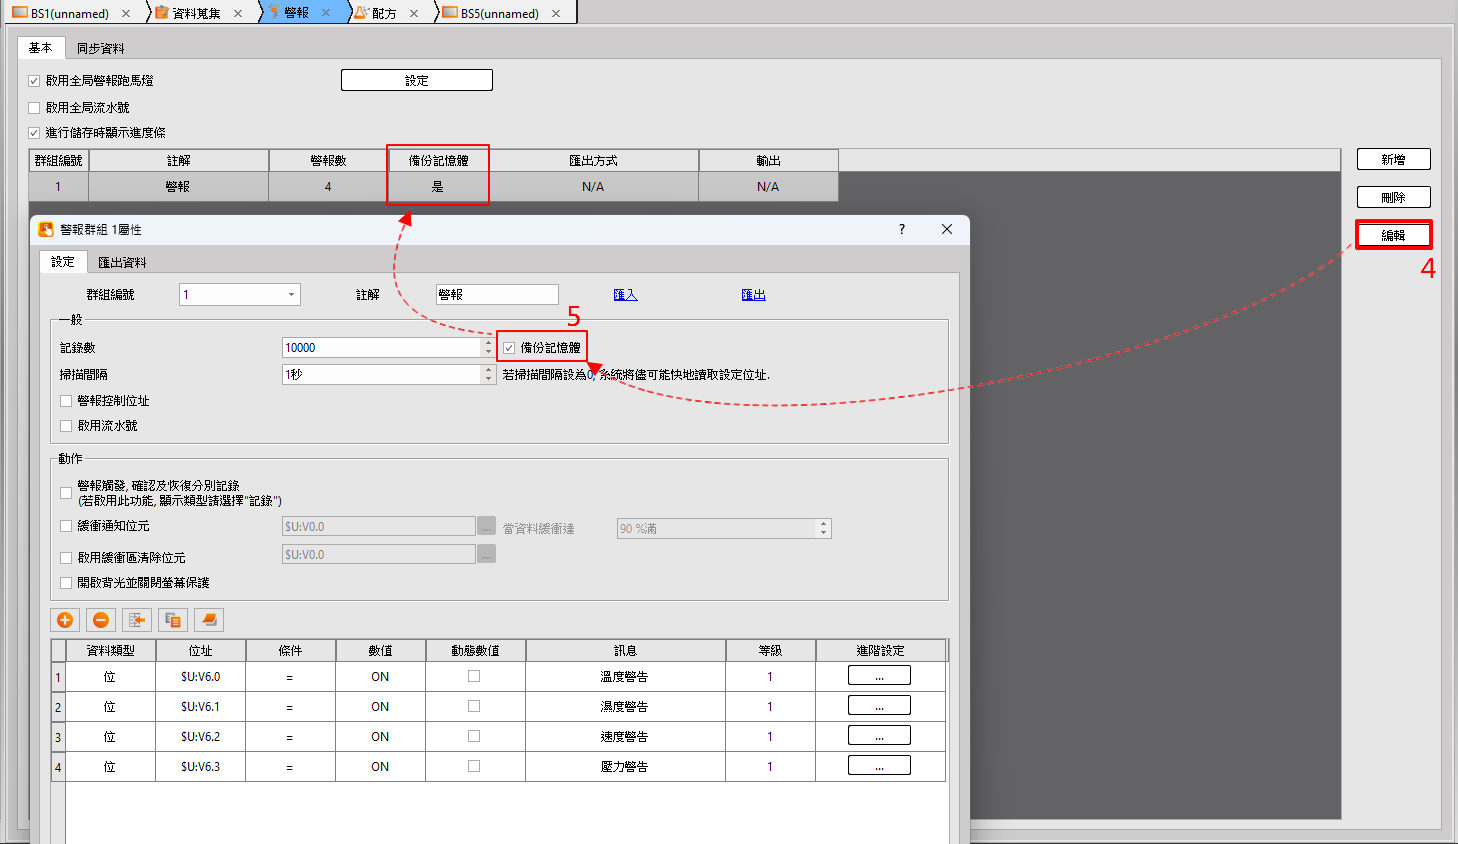This screenshot has width=1458, height=844.
Task: Click the orange minus remove-alarm icon
Action: click(x=101, y=620)
